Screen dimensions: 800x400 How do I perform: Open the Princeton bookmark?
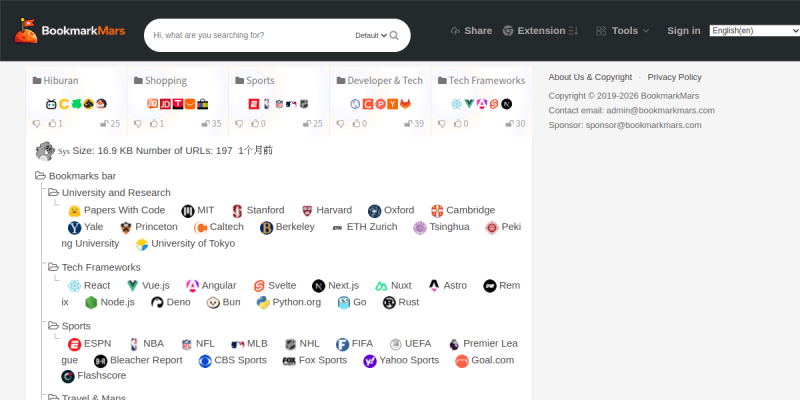point(148,227)
